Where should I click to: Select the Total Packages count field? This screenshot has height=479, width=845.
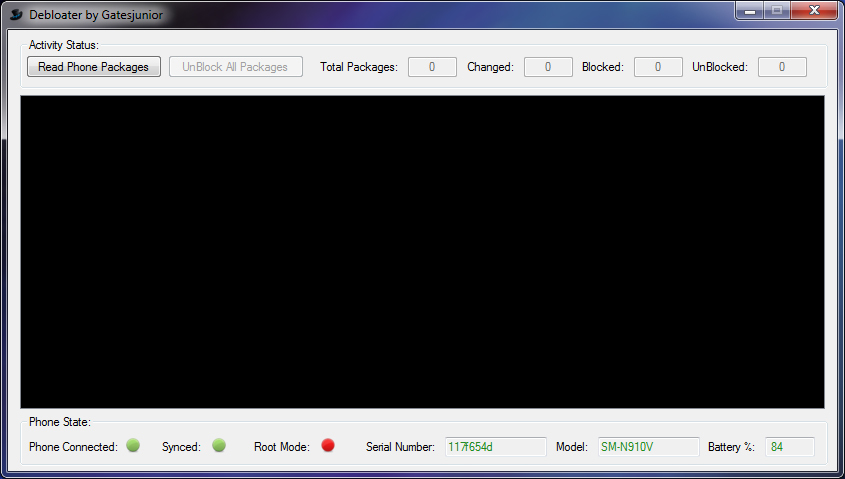[432, 67]
